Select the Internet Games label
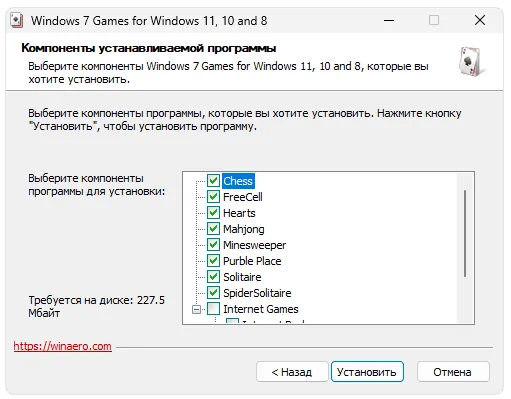The width and height of the screenshot is (511, 399). coord(261,309)
